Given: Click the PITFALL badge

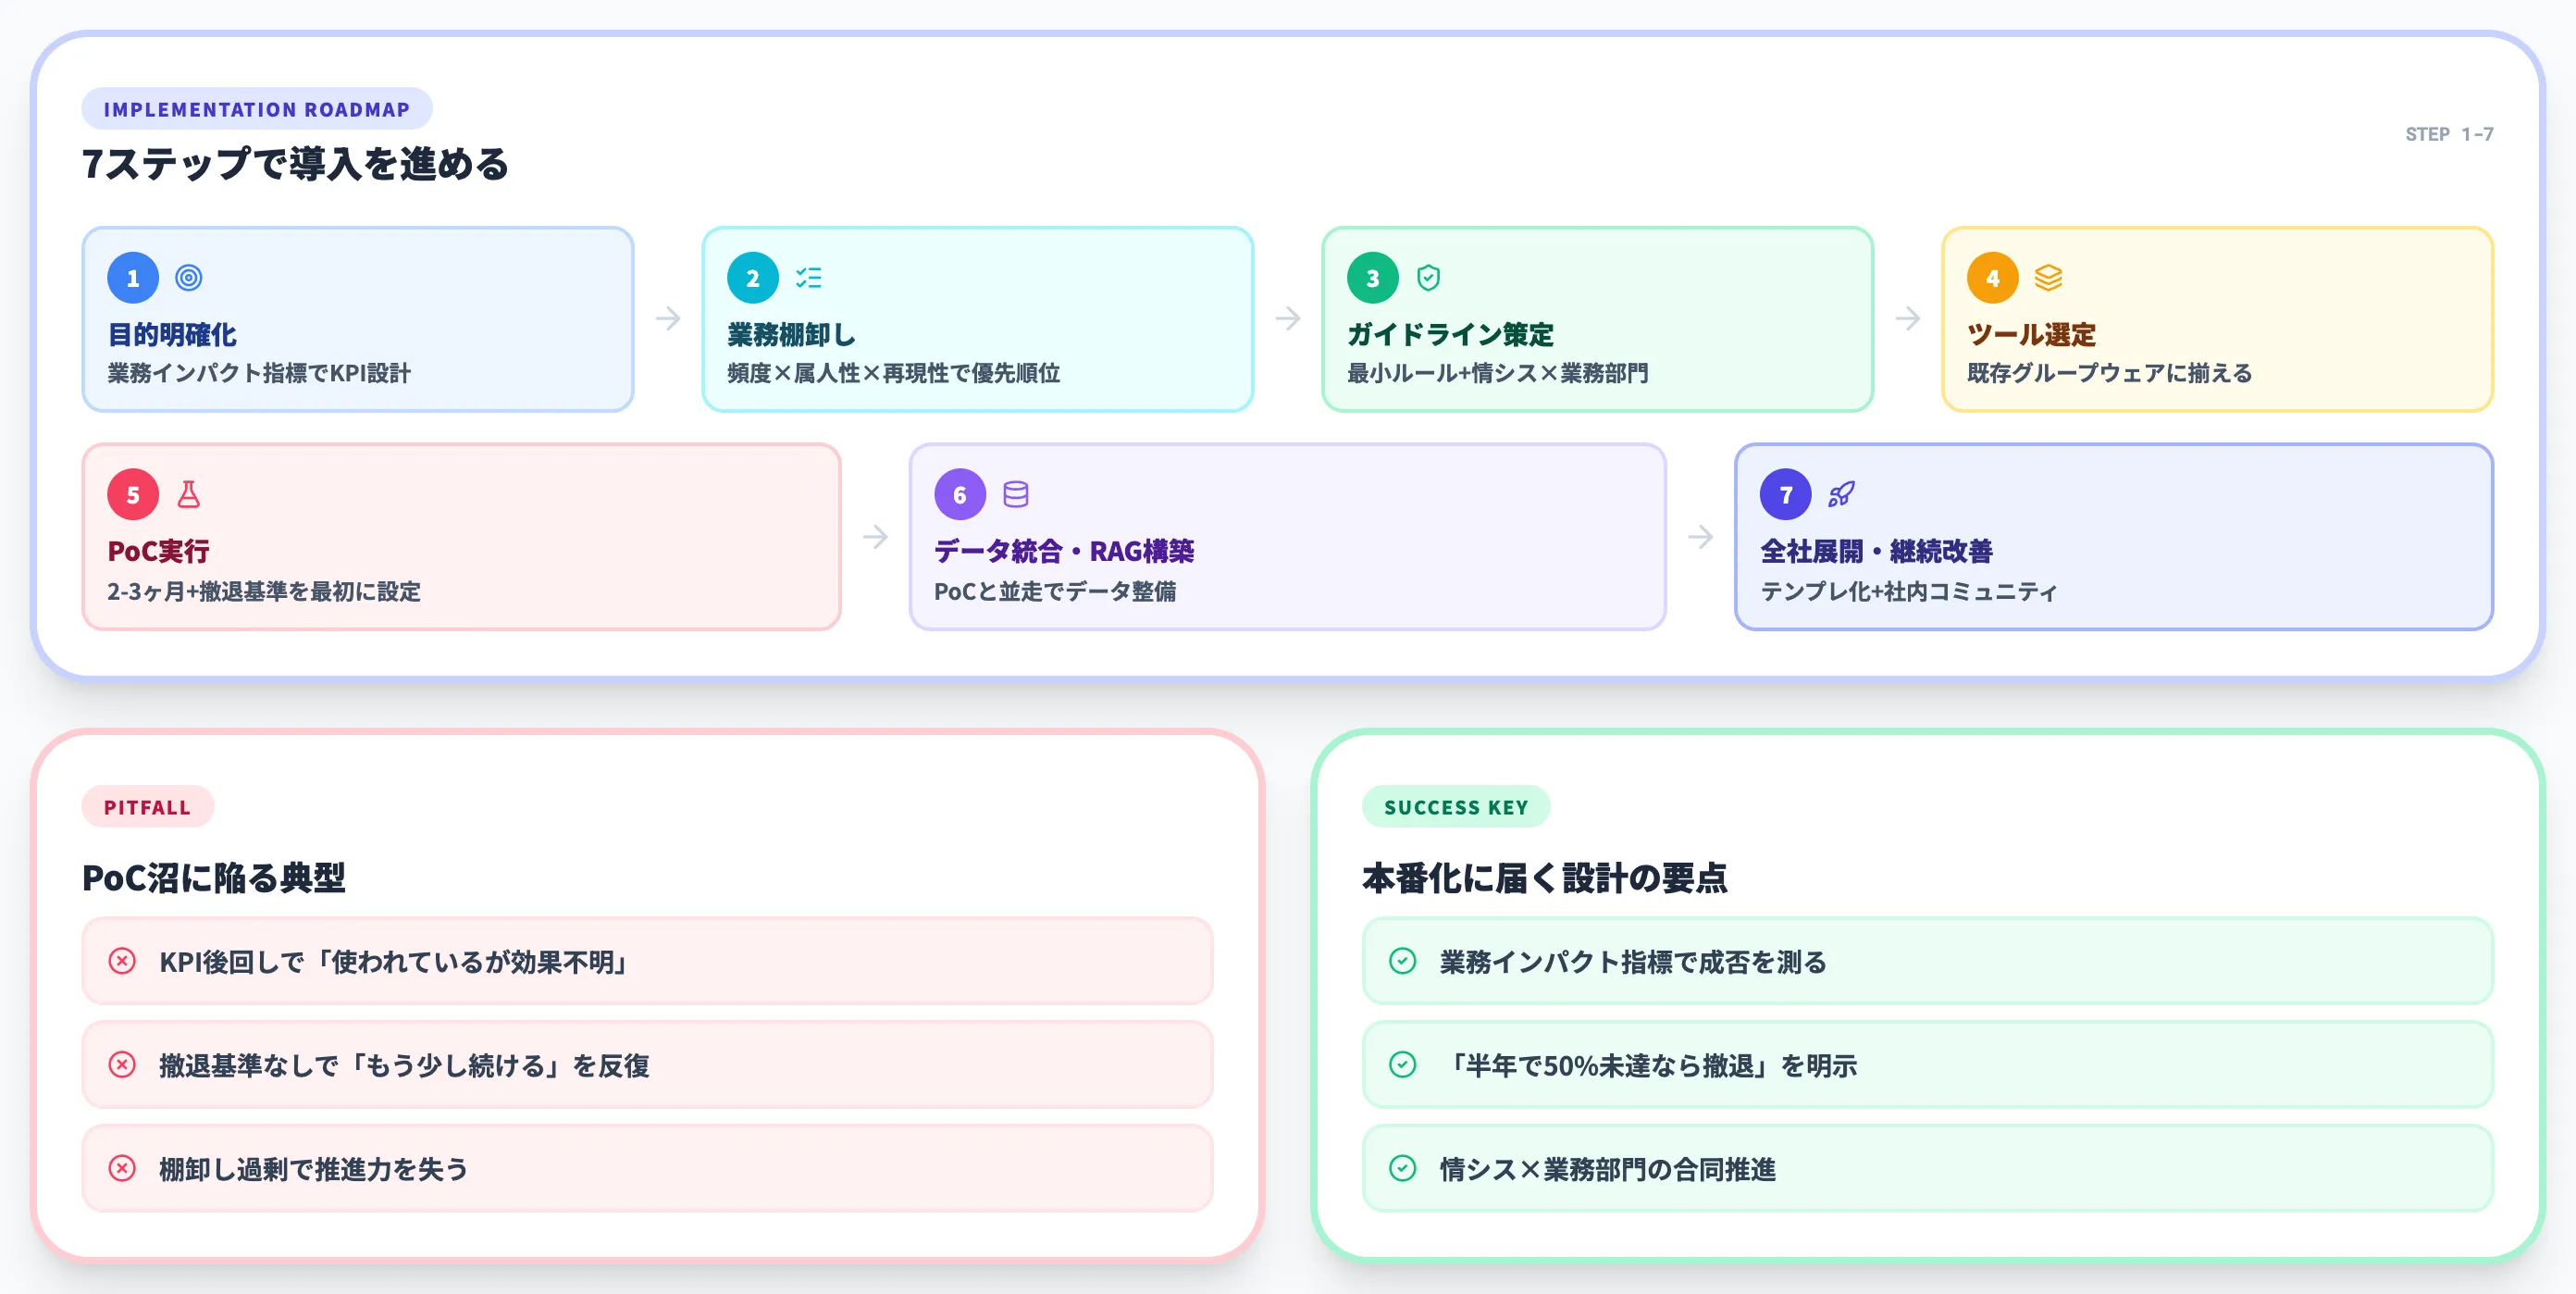Looking at the screenshot, I should [x=148, y=807].
